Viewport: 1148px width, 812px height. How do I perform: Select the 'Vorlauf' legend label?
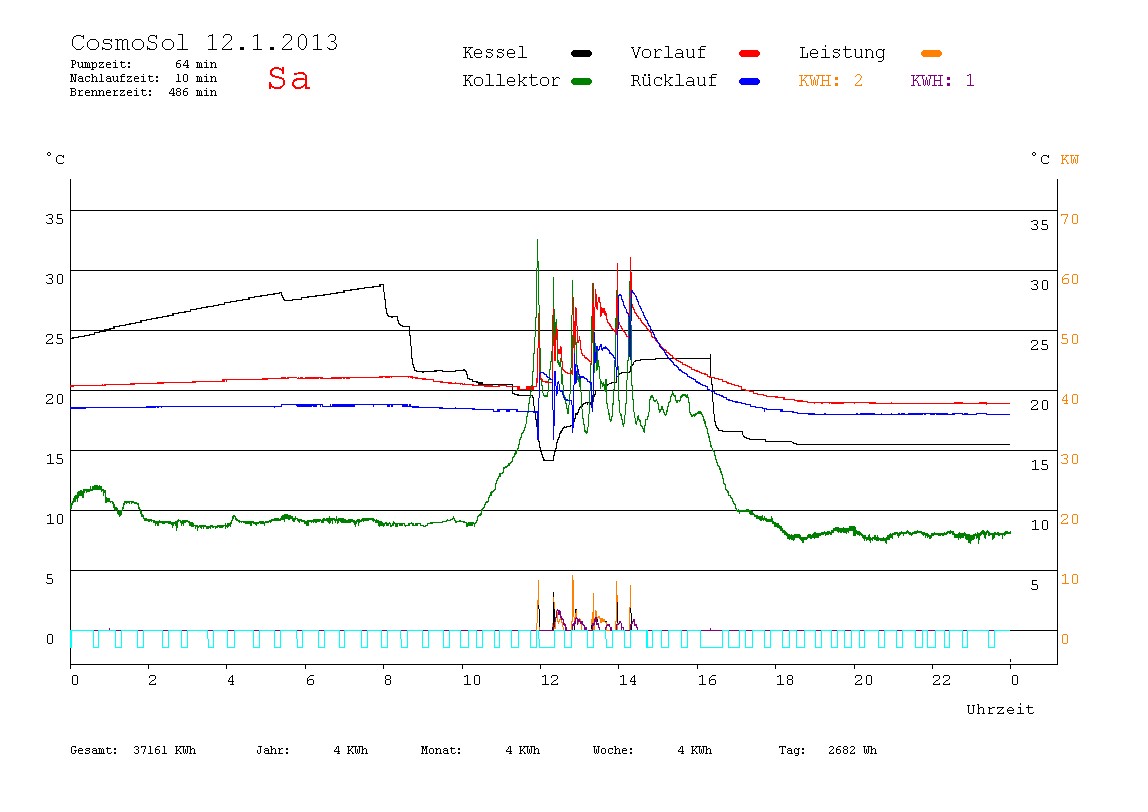click(x=668, y=53)
